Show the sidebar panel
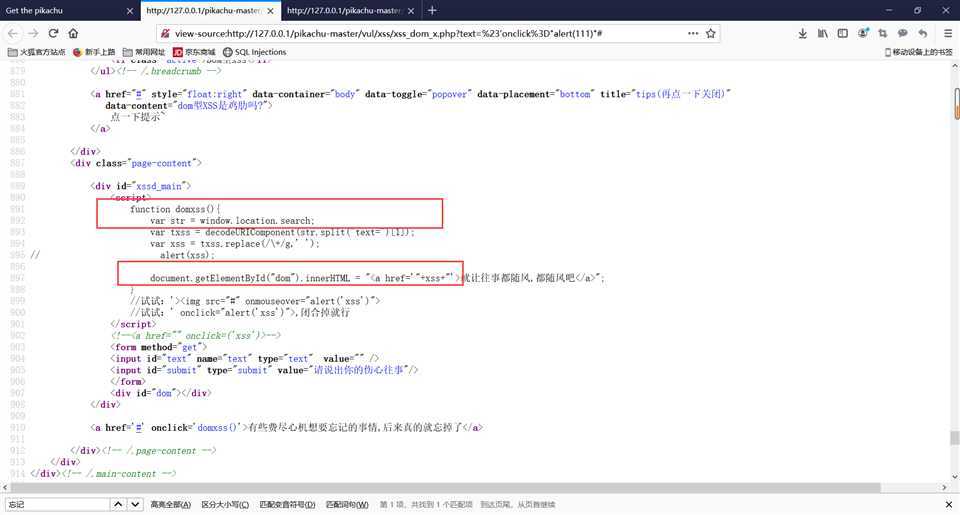This screenshot has width=960, height=515. click(842, 33)
